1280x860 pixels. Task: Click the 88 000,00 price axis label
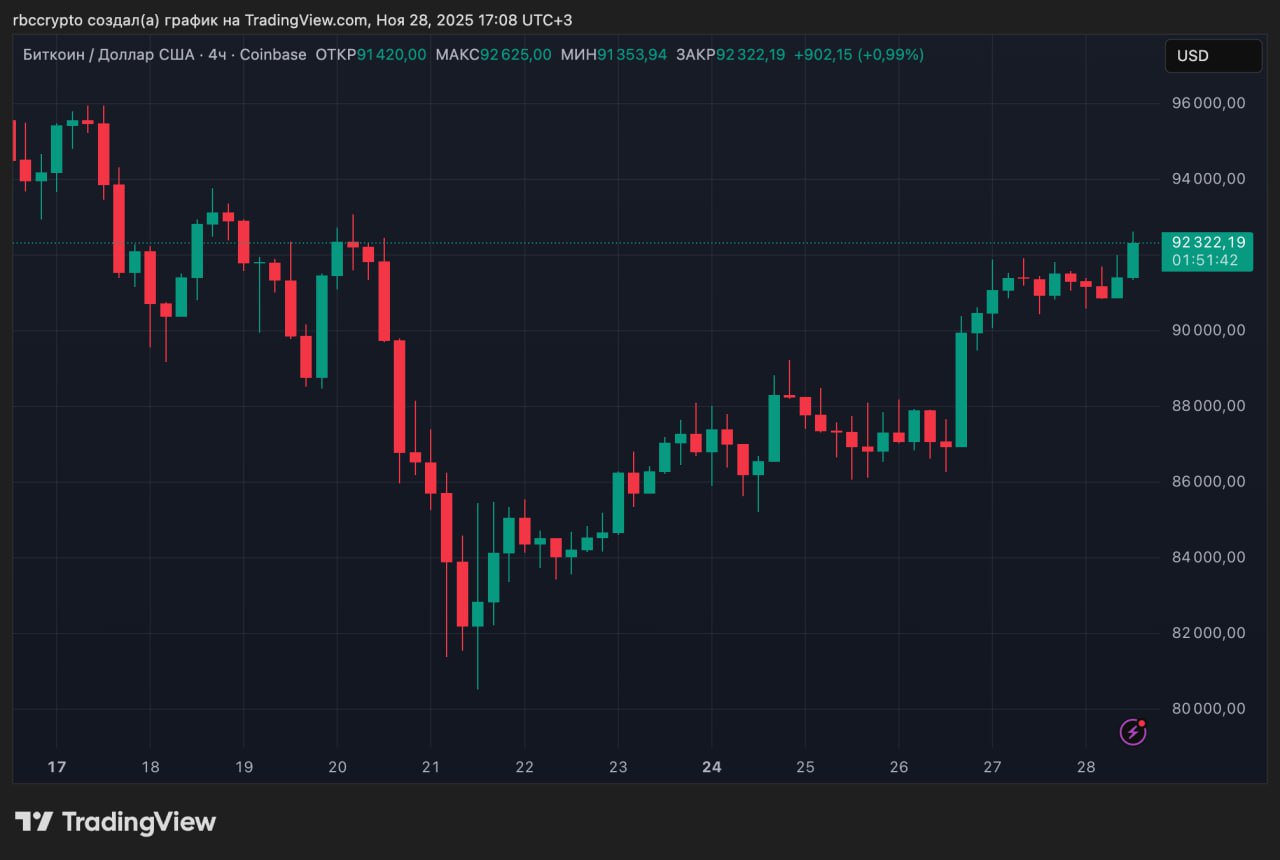1208,406
